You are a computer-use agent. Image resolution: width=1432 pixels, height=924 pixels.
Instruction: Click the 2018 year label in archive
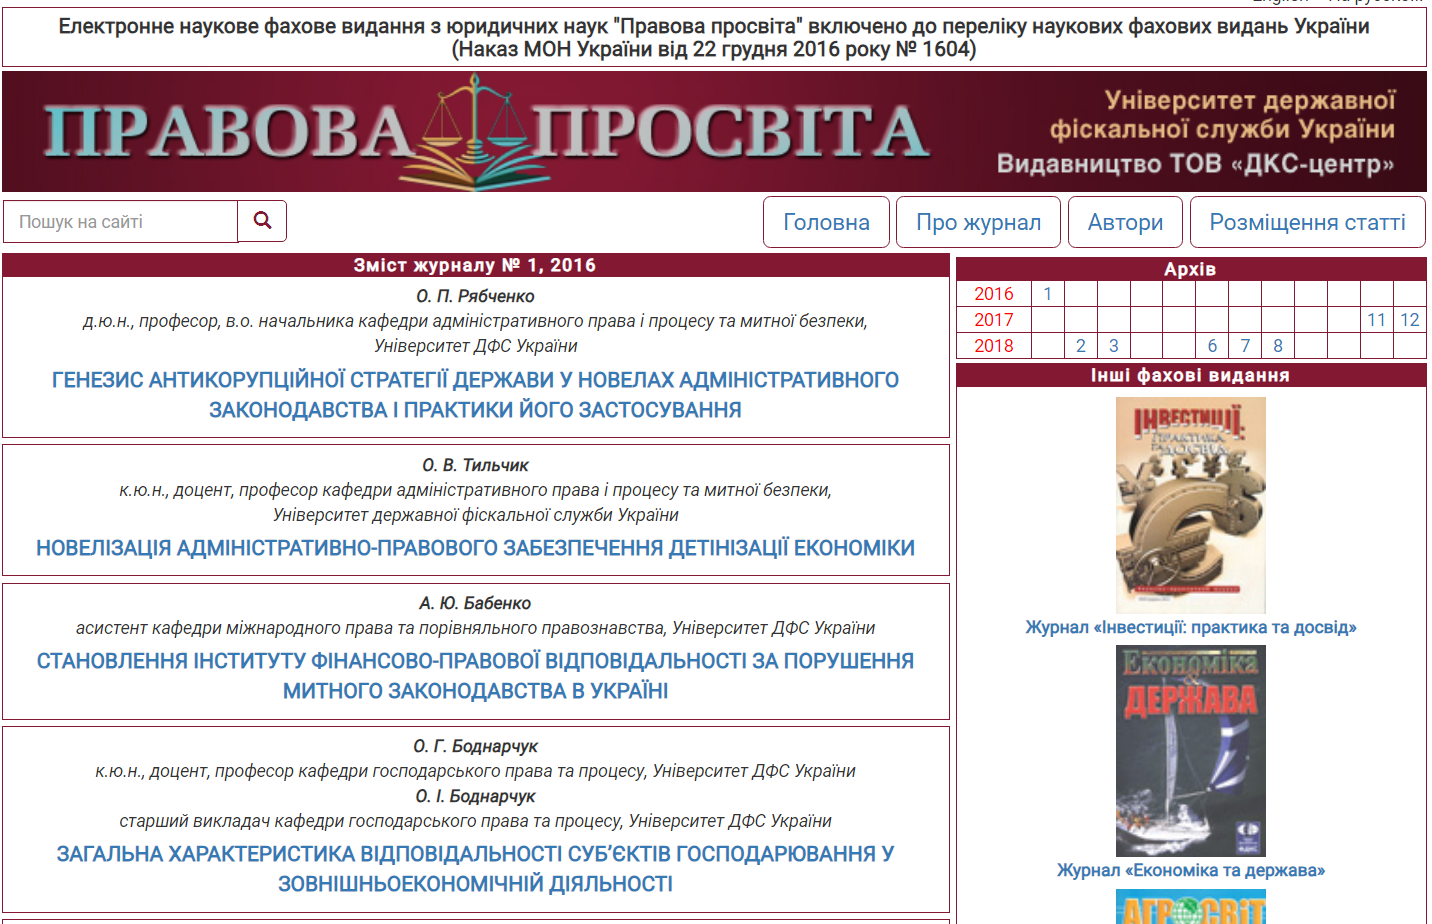[994, 346]
